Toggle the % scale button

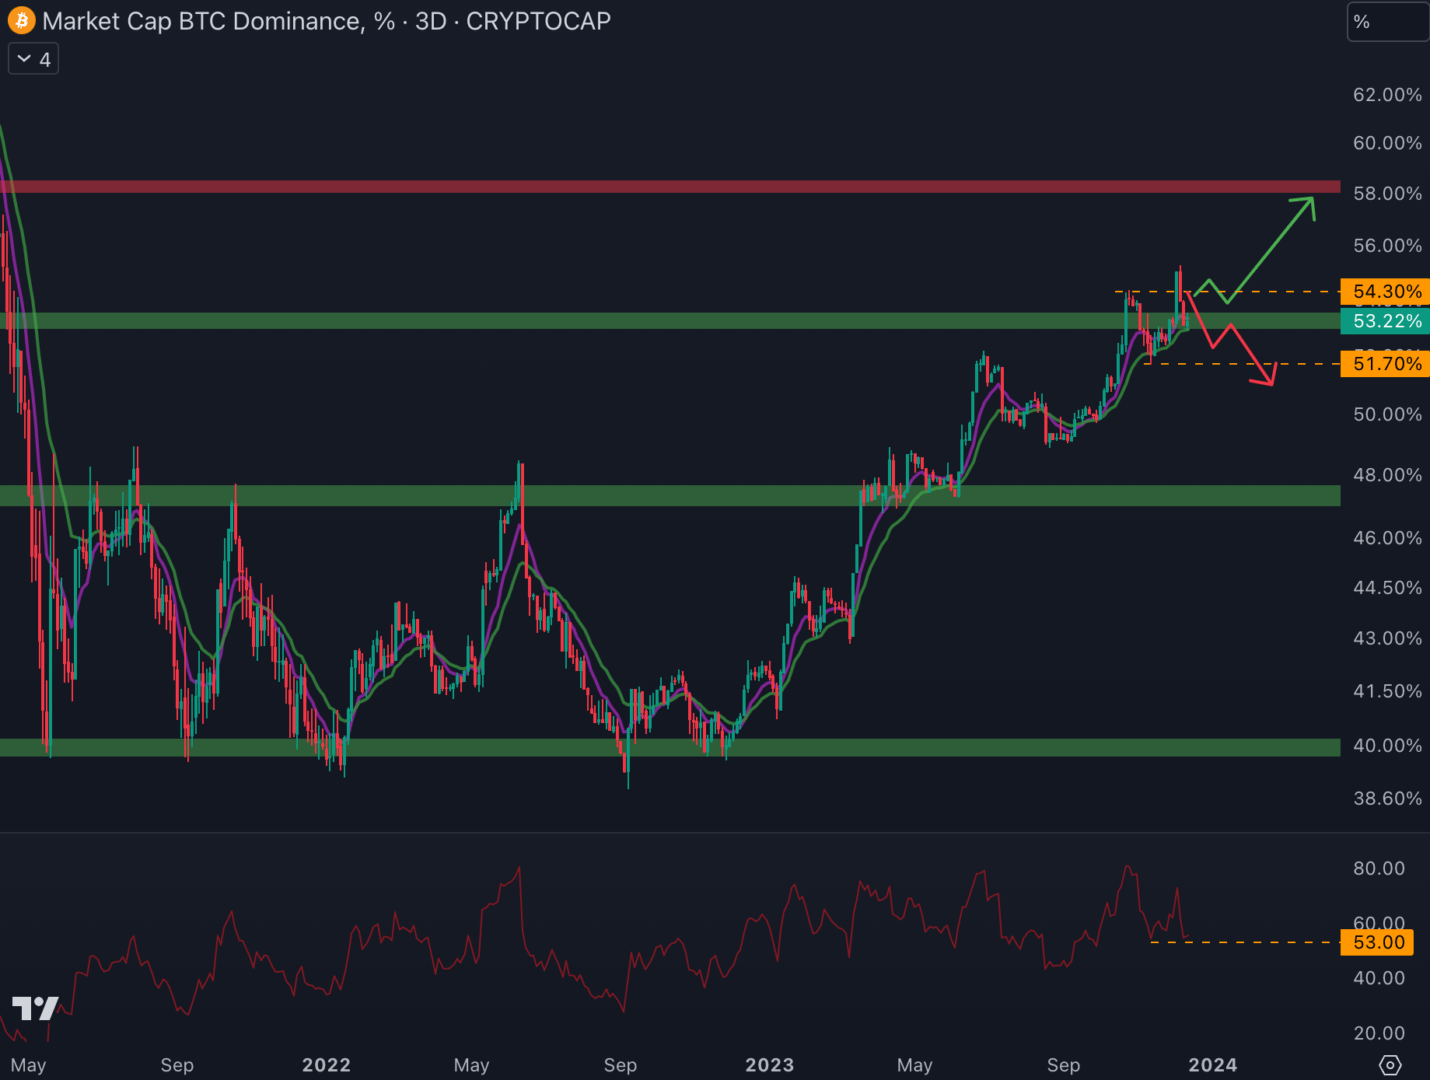pyautogui.click(x=1386, y=22)
